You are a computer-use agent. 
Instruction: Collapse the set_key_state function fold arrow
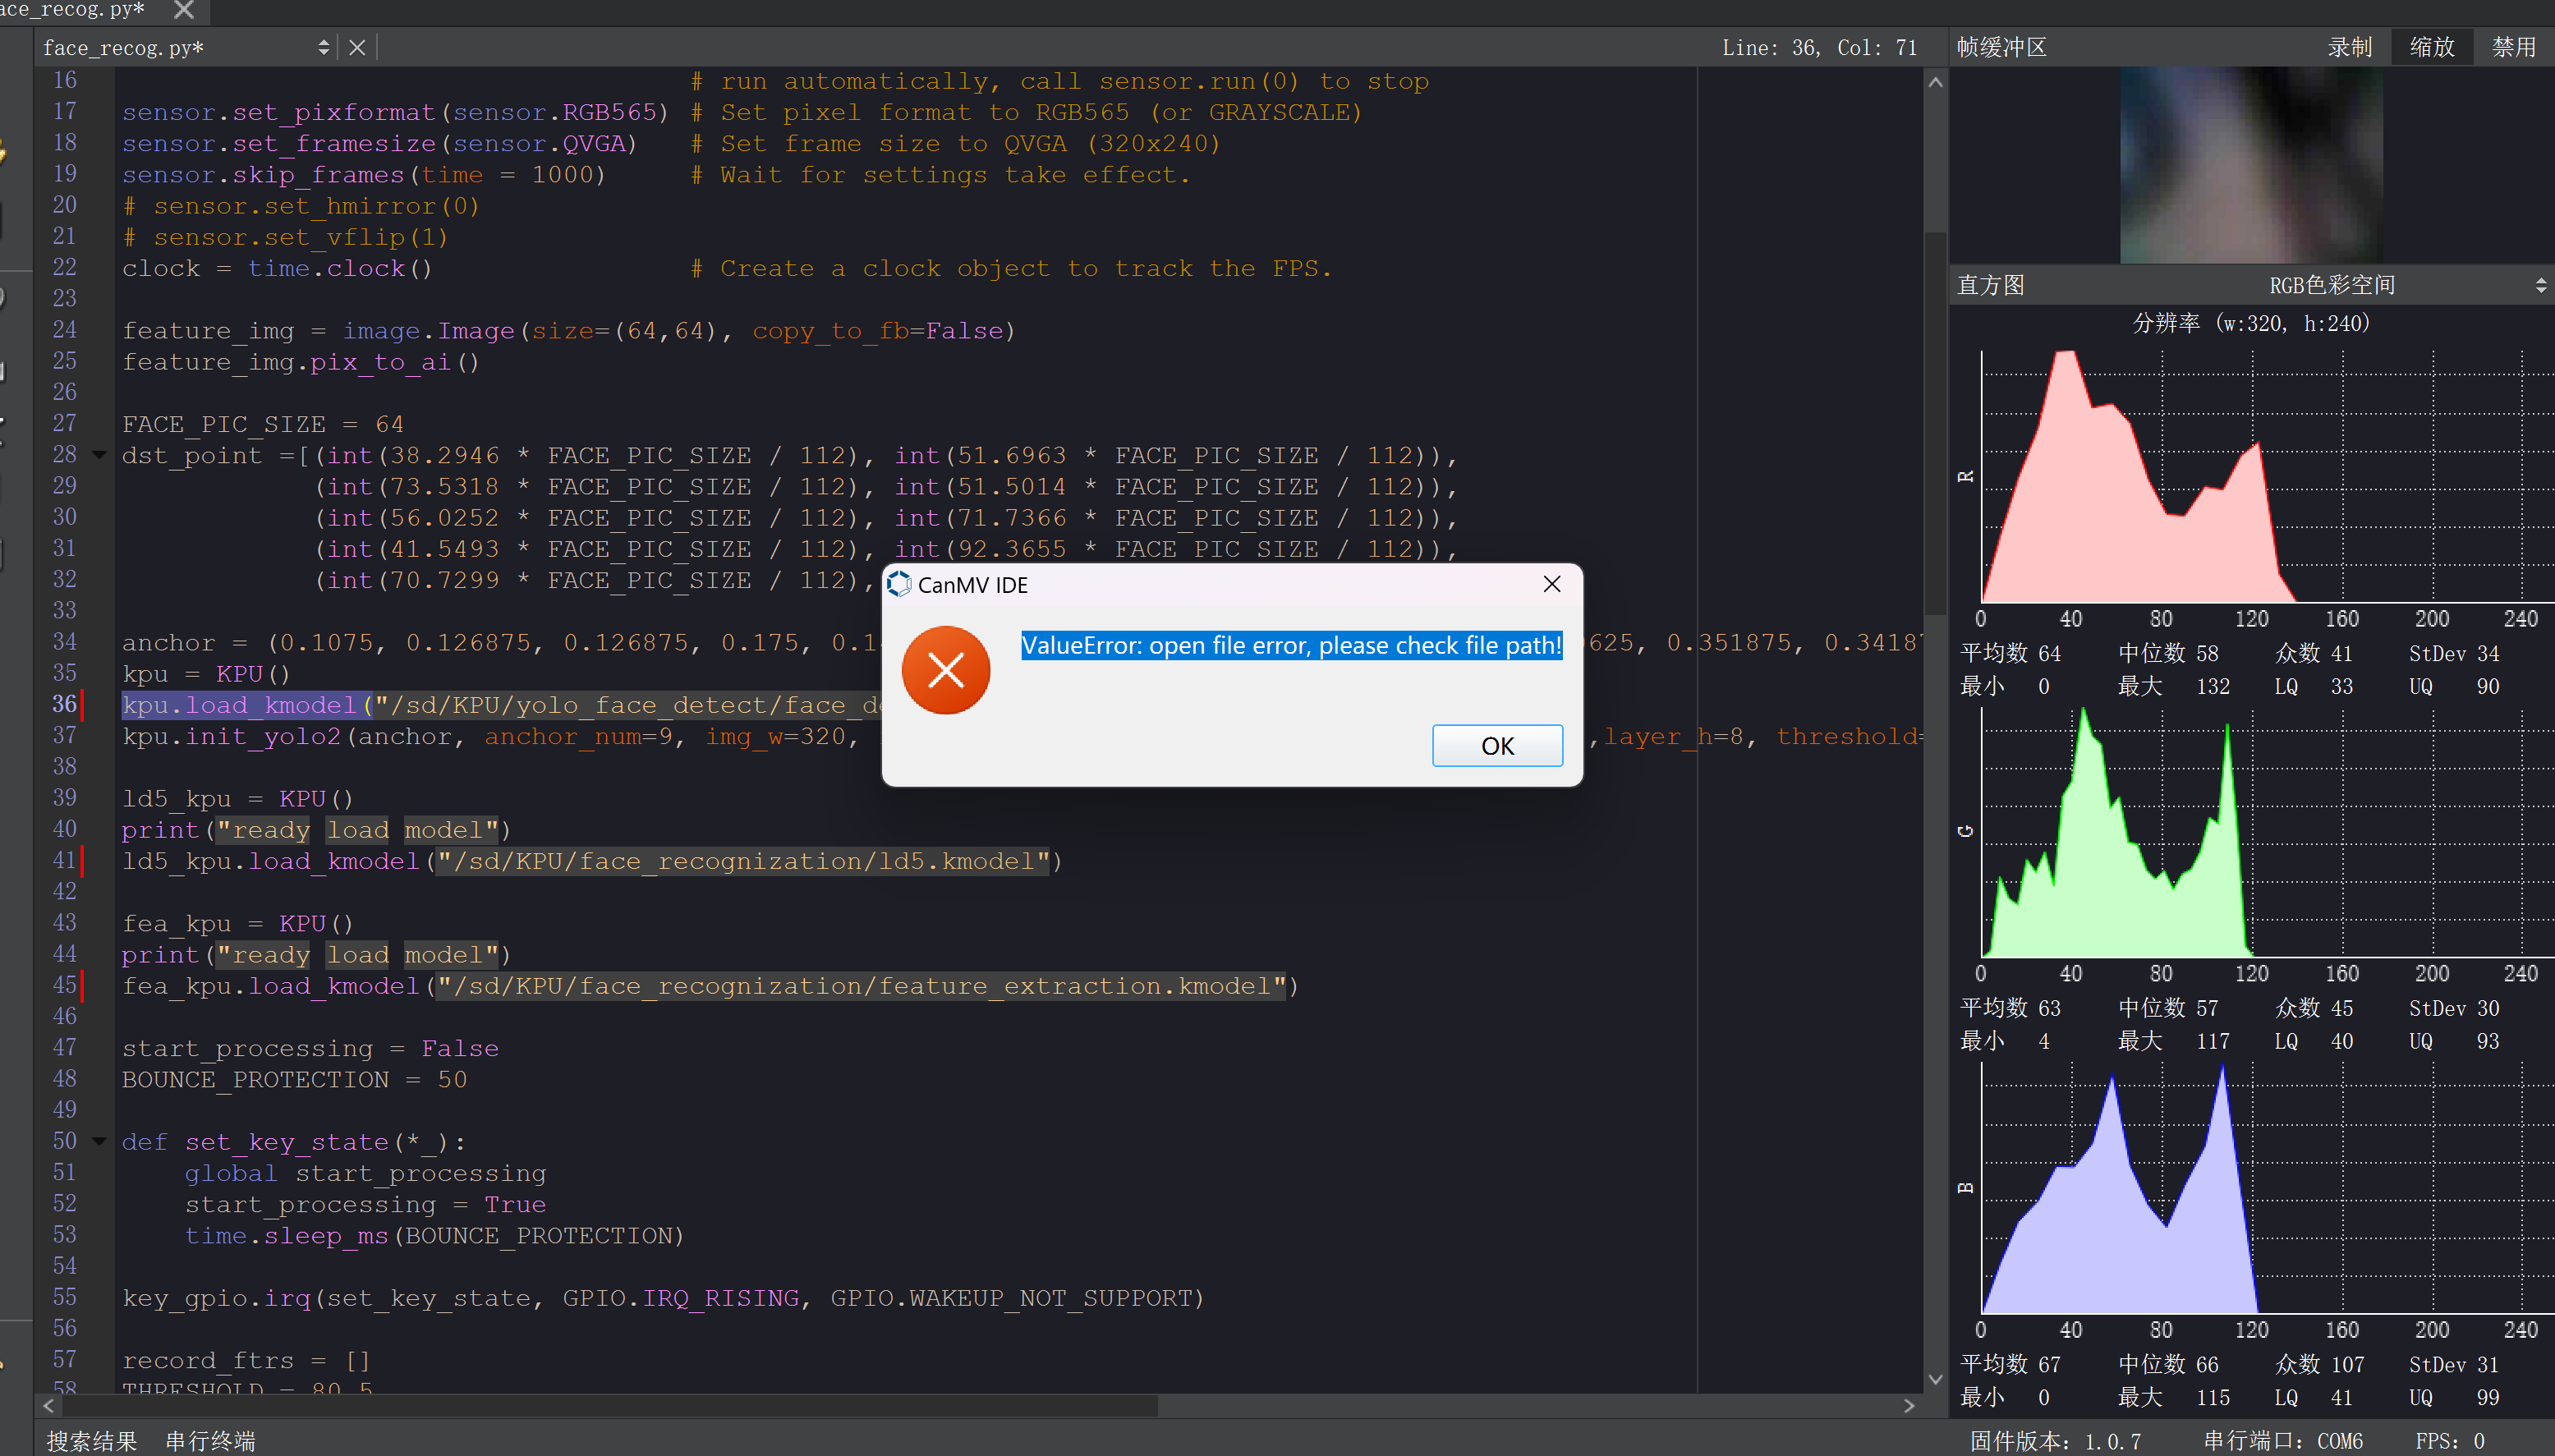[99, 1141]
